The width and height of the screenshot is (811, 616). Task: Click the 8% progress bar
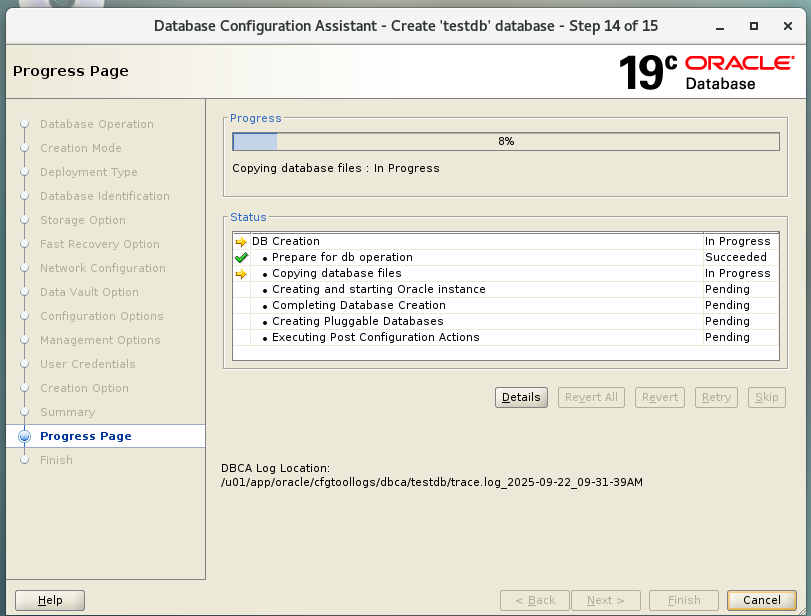[x=505, y=142]
